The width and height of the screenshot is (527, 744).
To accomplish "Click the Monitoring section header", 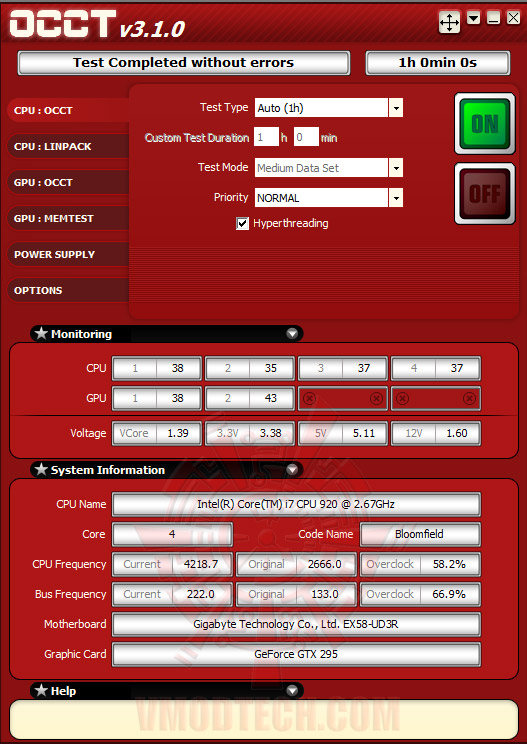I will [x=166, y=334].
